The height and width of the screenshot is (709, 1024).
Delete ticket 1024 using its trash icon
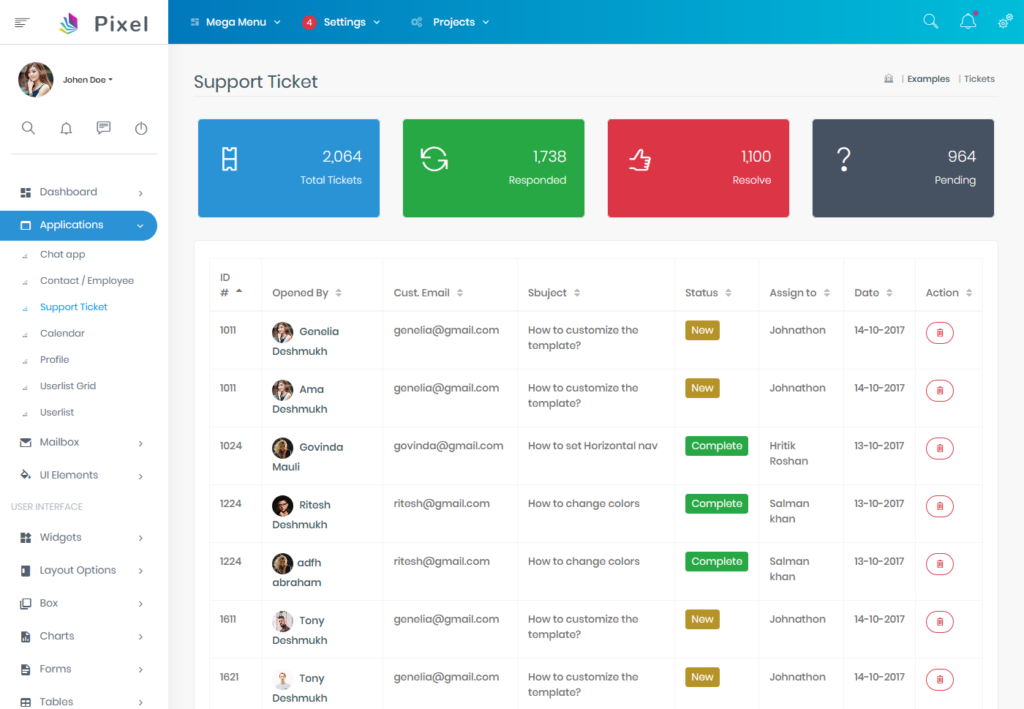[939, 448]
